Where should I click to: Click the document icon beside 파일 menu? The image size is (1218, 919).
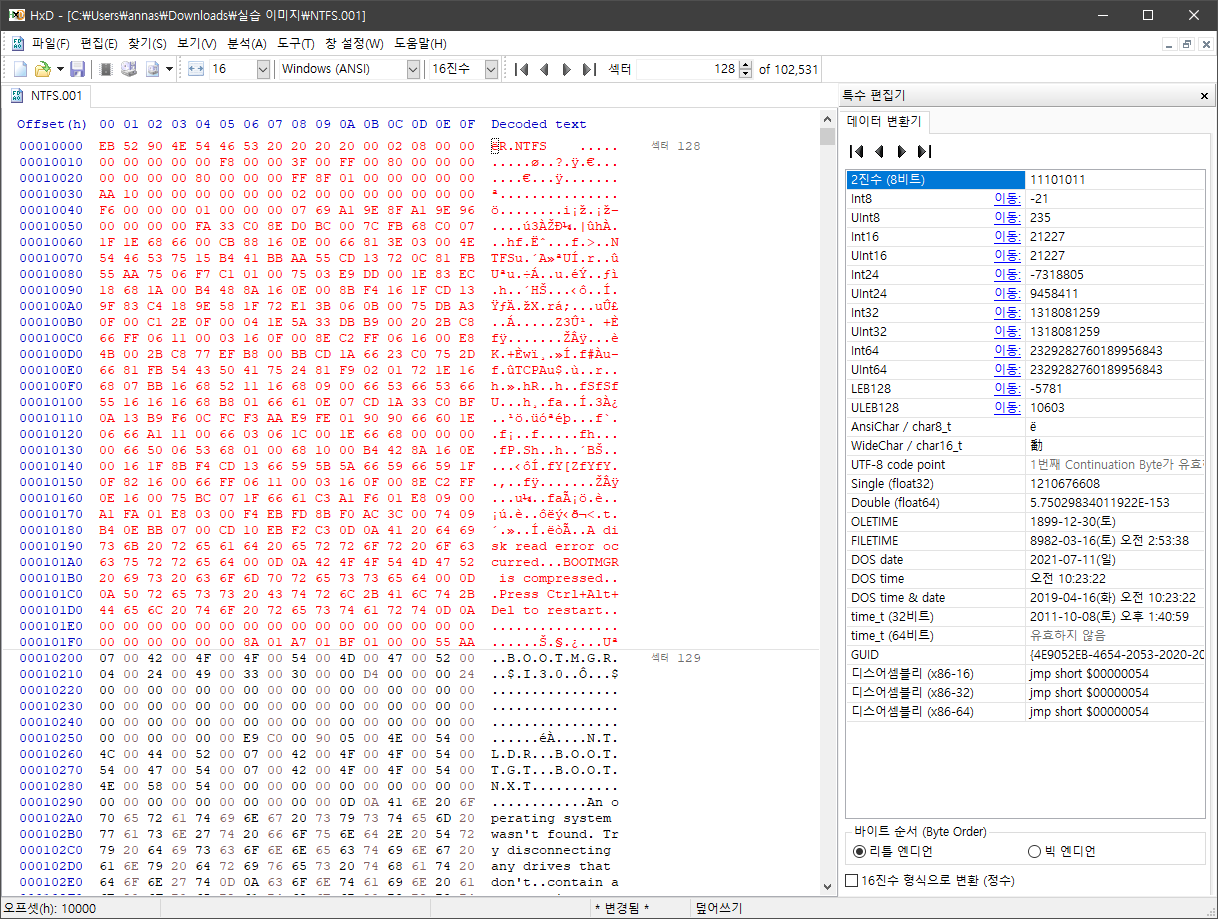(x=17, y=44)
